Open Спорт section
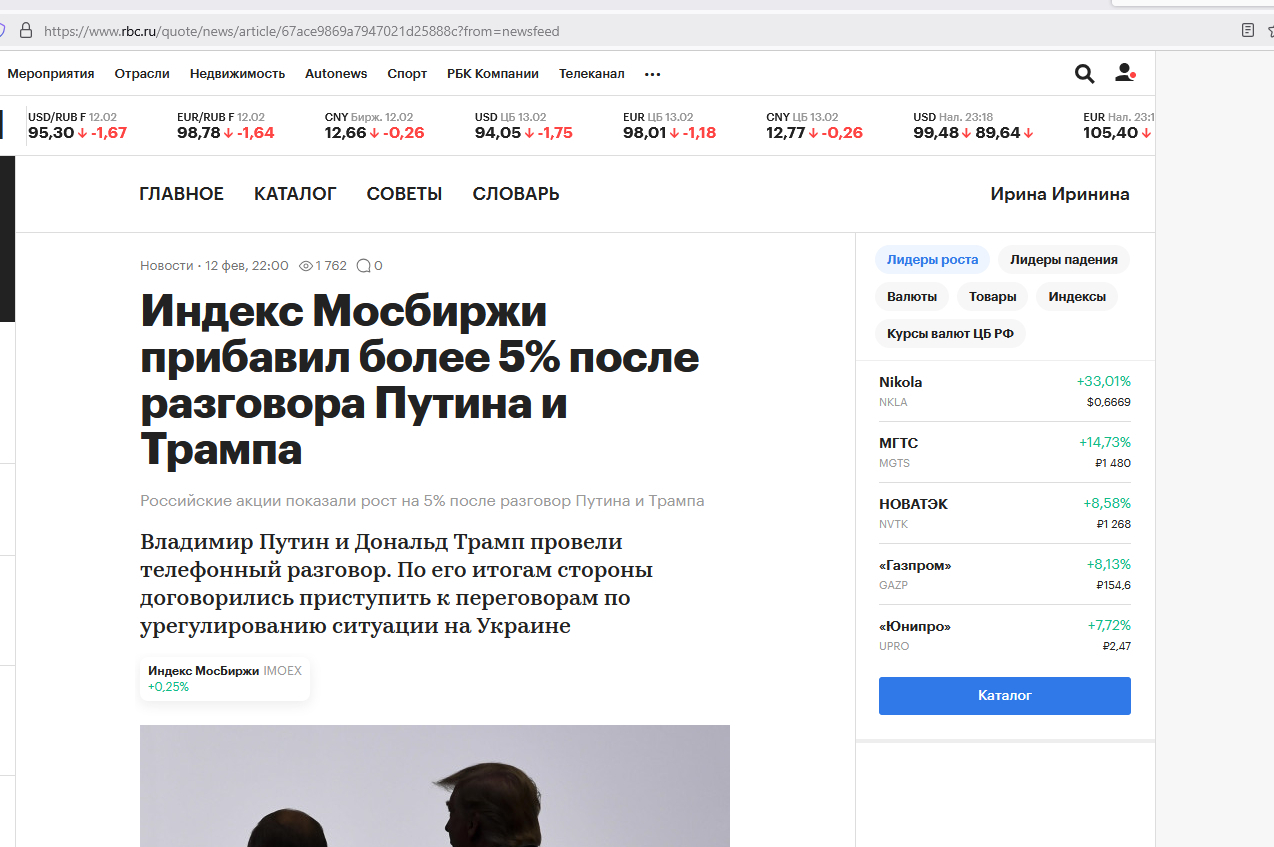This screenshot has width=1274, height=847. coord(407,73)
